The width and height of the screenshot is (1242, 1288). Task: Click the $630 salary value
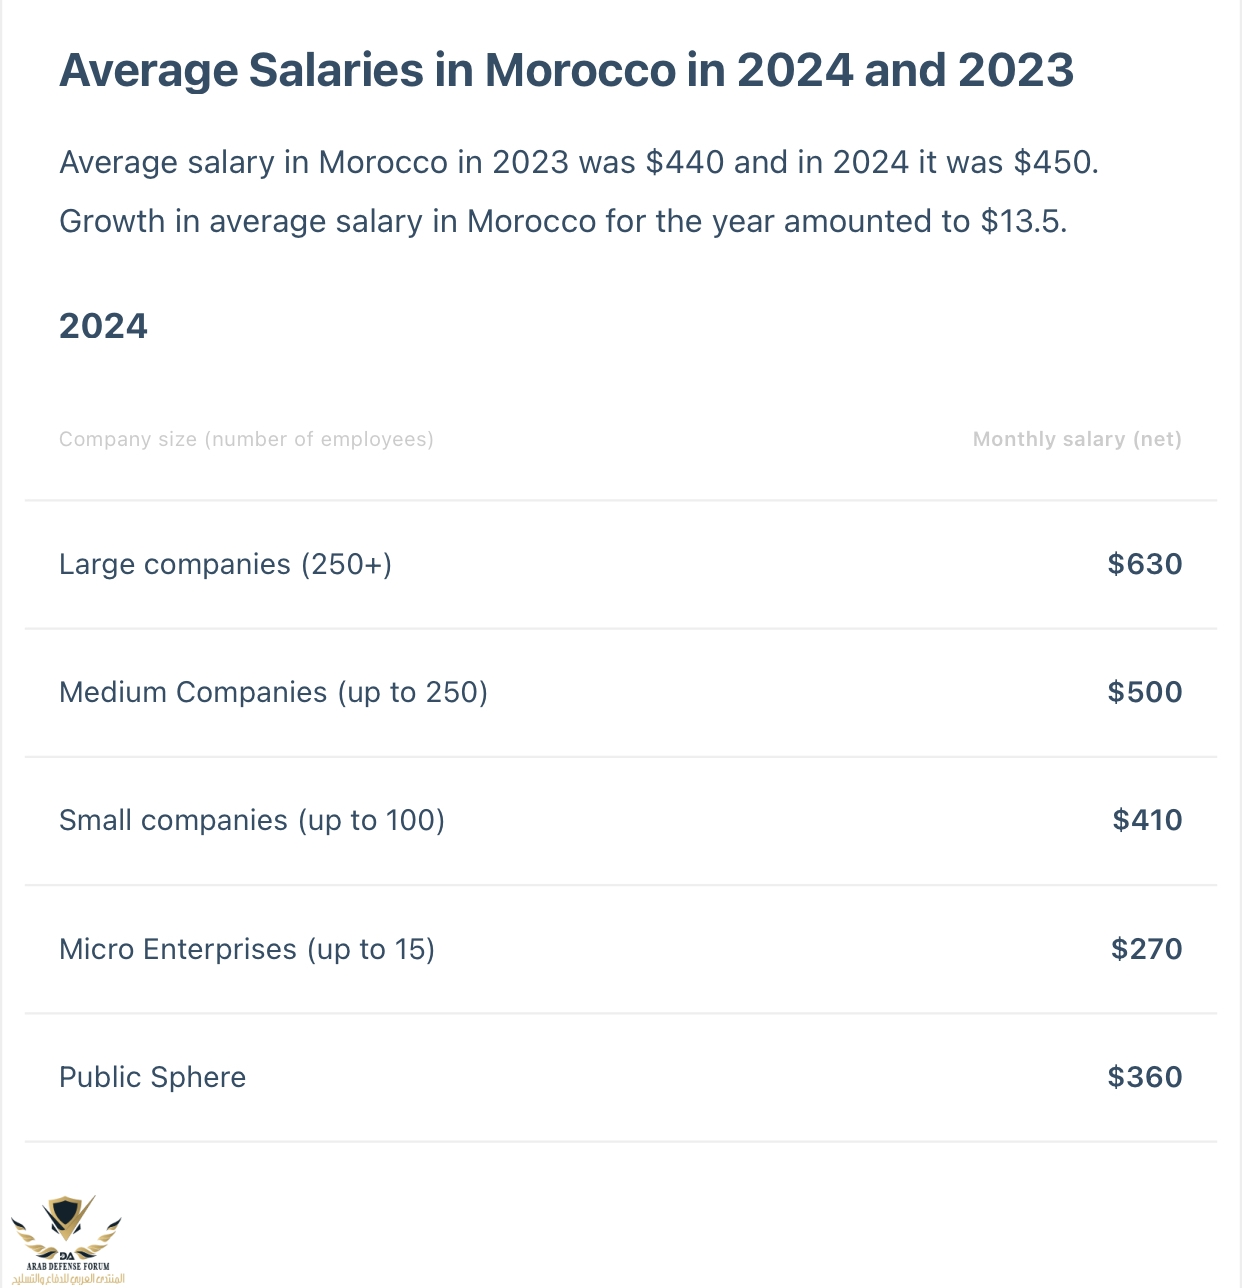(1144, 564)
